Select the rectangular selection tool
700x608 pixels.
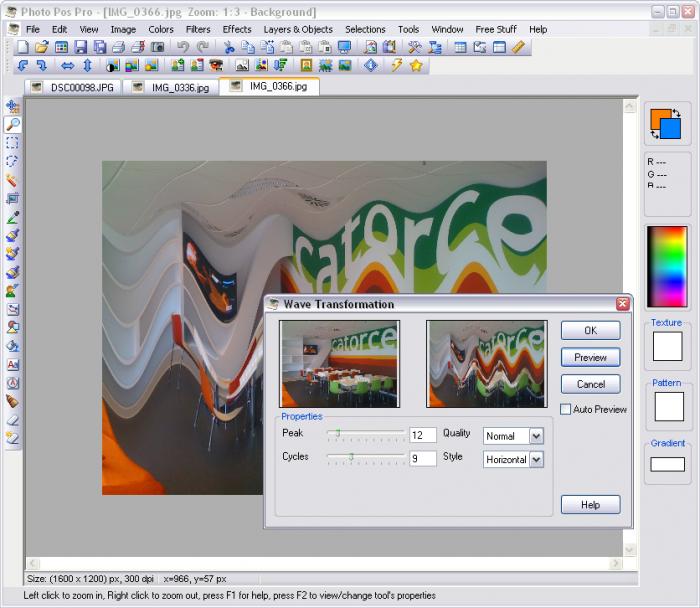13,143
